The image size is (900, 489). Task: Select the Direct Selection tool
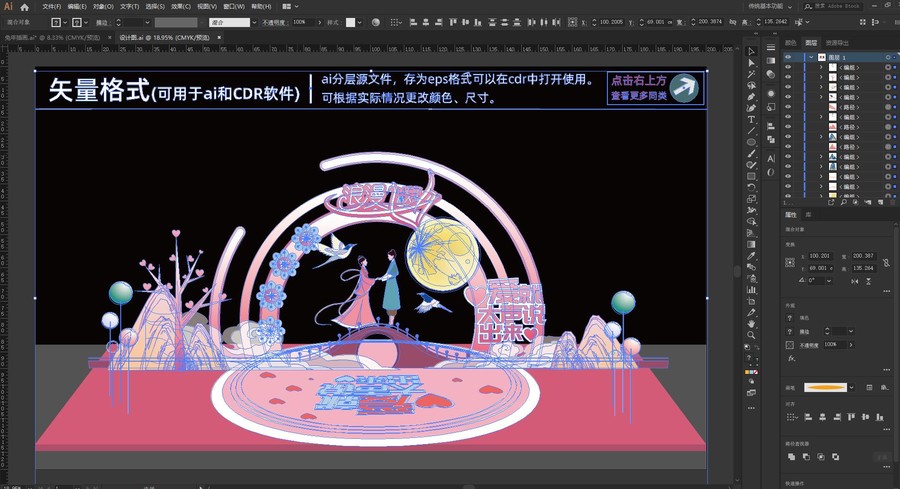(x=751, y=63)
